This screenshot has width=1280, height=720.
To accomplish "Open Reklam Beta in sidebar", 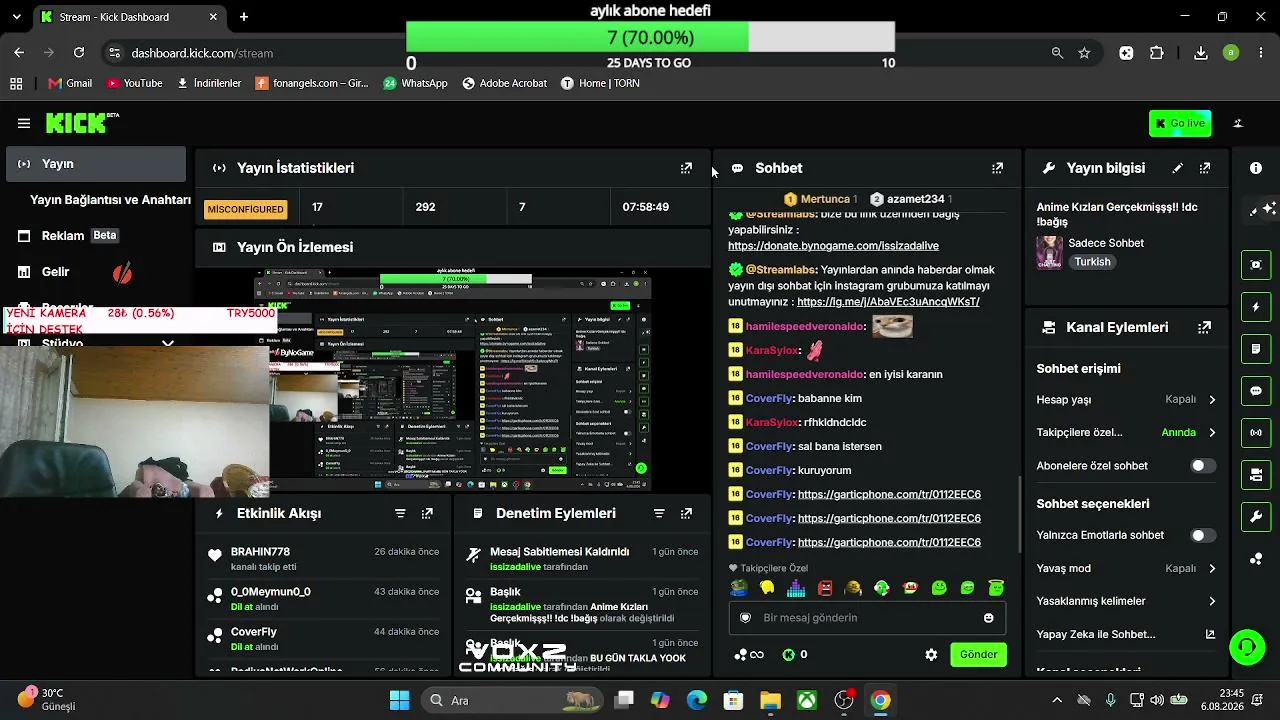I will coord(96,236).
